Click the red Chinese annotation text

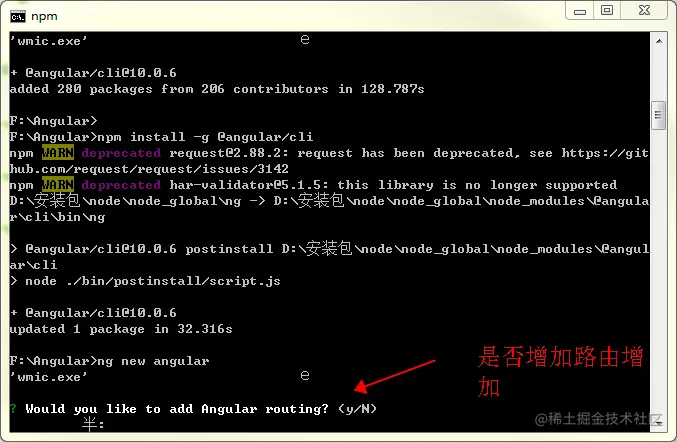tap(561, 371)
